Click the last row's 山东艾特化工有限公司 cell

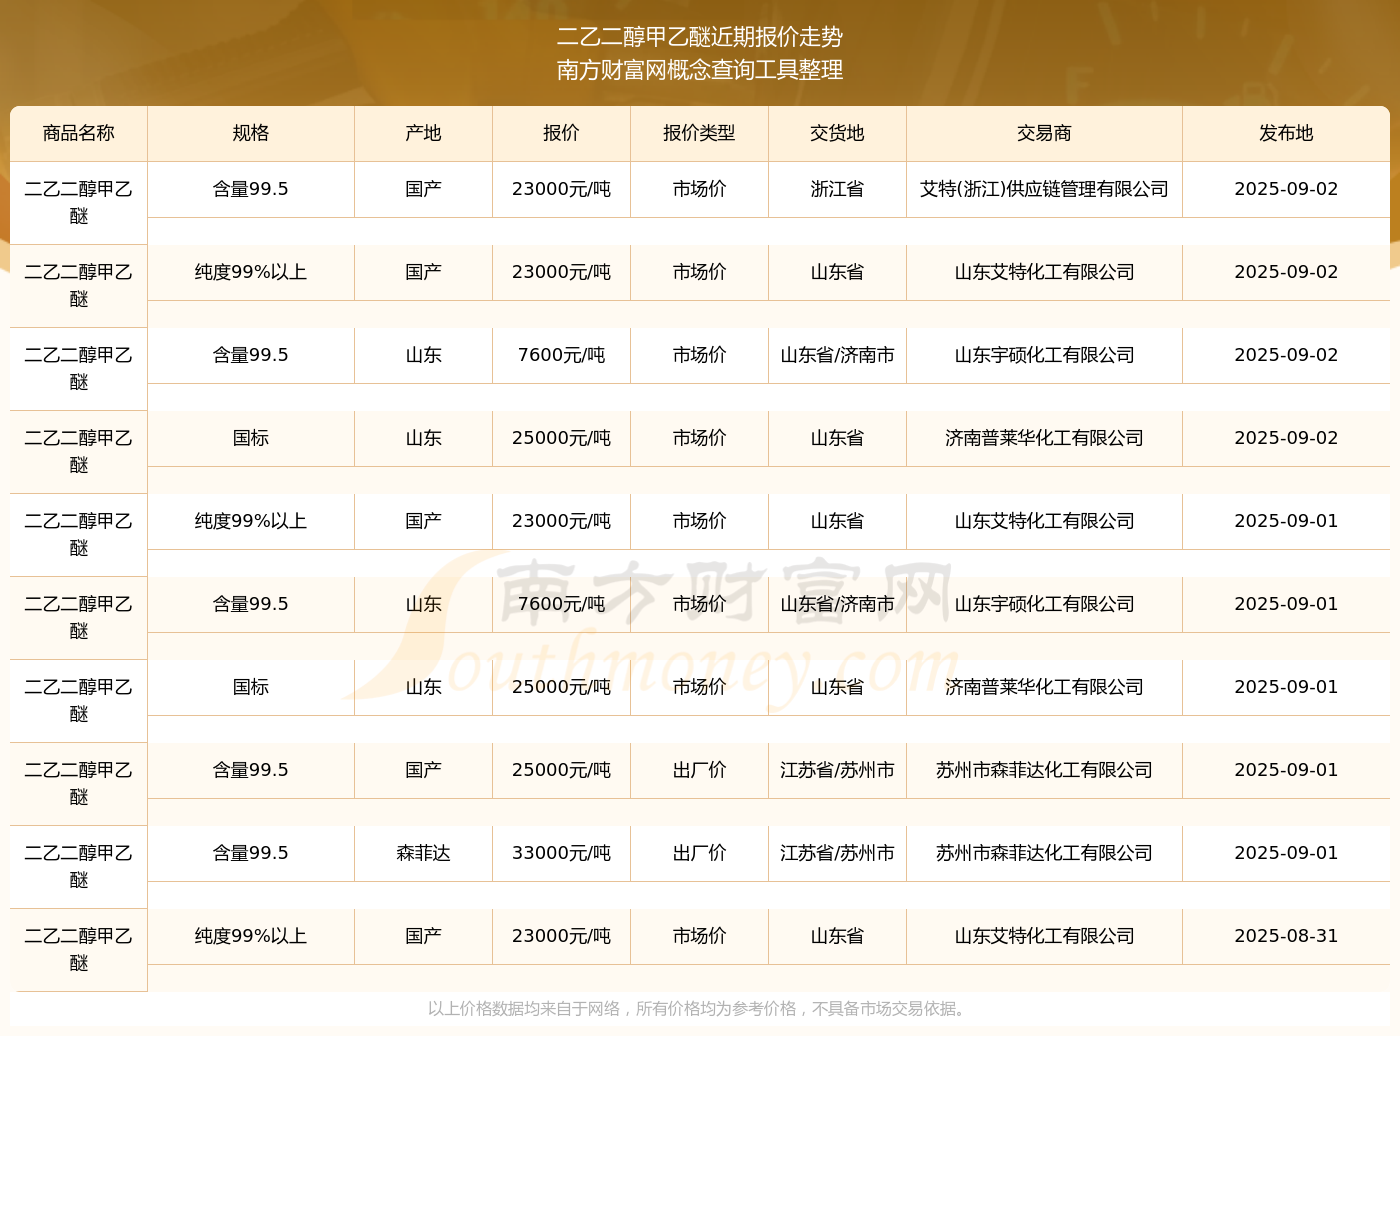(1044, 936)
